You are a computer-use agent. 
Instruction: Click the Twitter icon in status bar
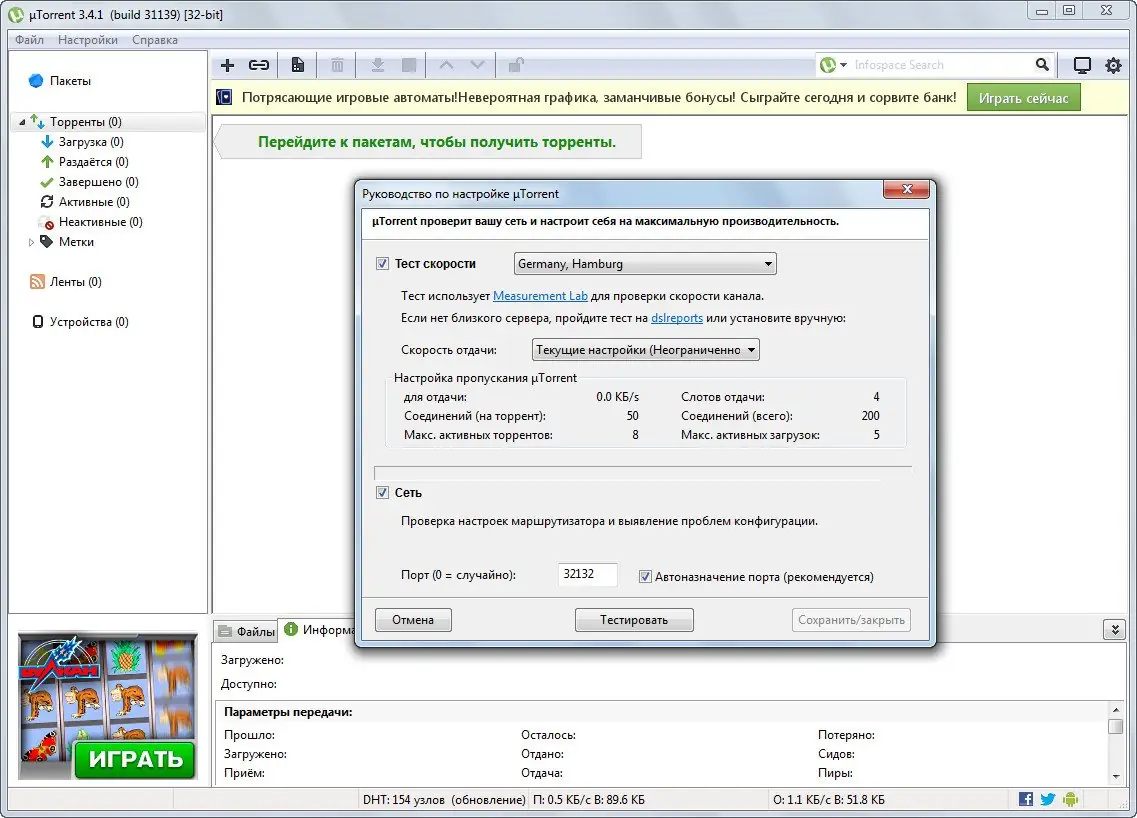point(1048,799)
